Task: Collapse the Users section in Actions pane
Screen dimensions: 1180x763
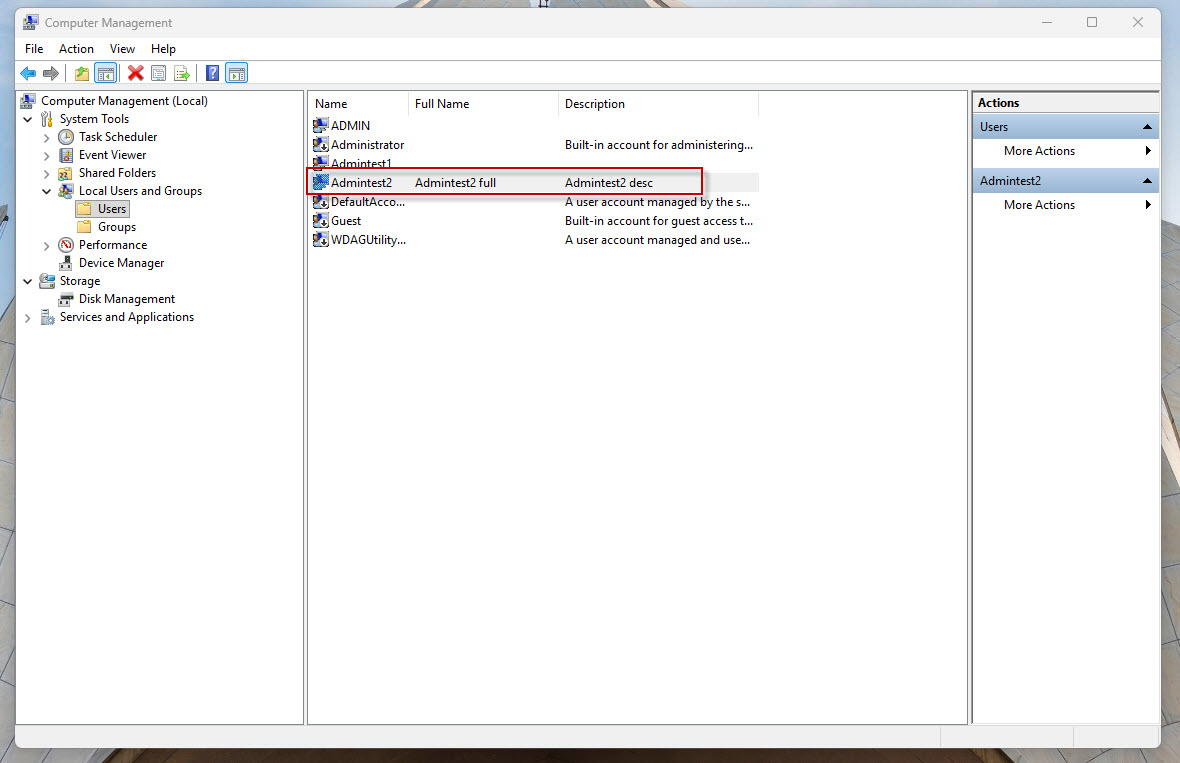Action: tap(1147, 126)
